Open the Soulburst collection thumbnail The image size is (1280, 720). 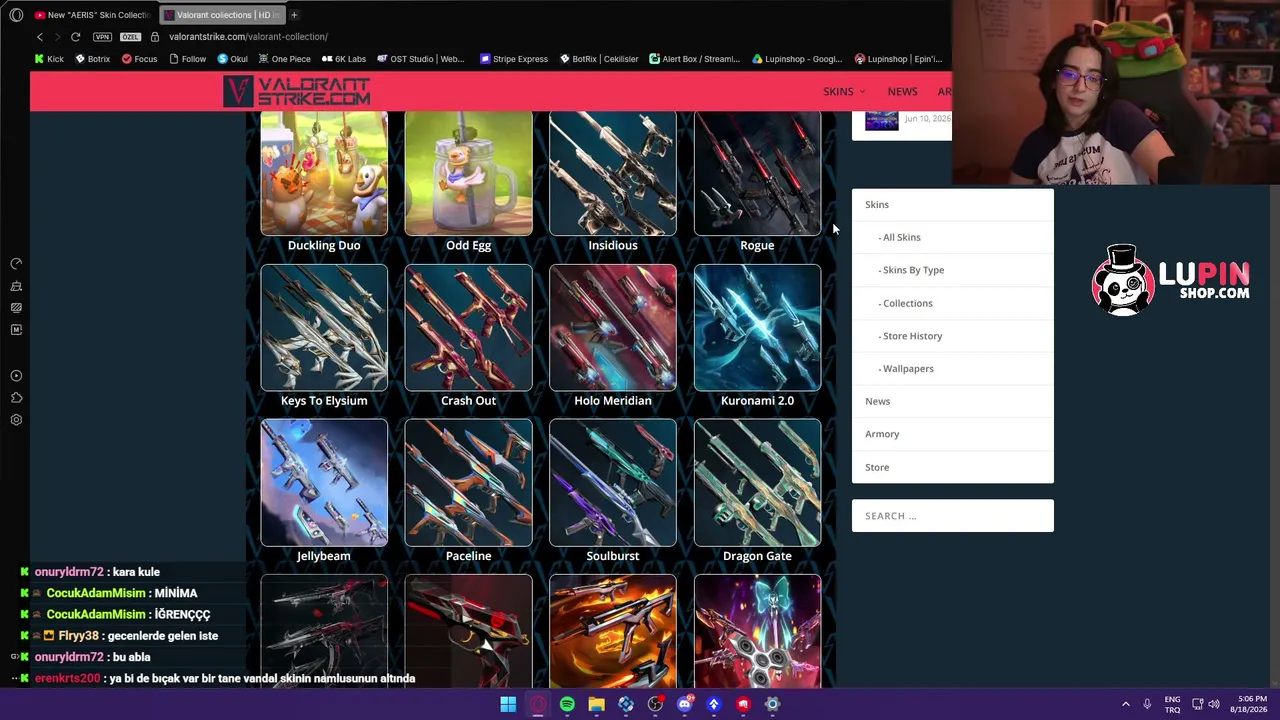click(x=613, y=482)
